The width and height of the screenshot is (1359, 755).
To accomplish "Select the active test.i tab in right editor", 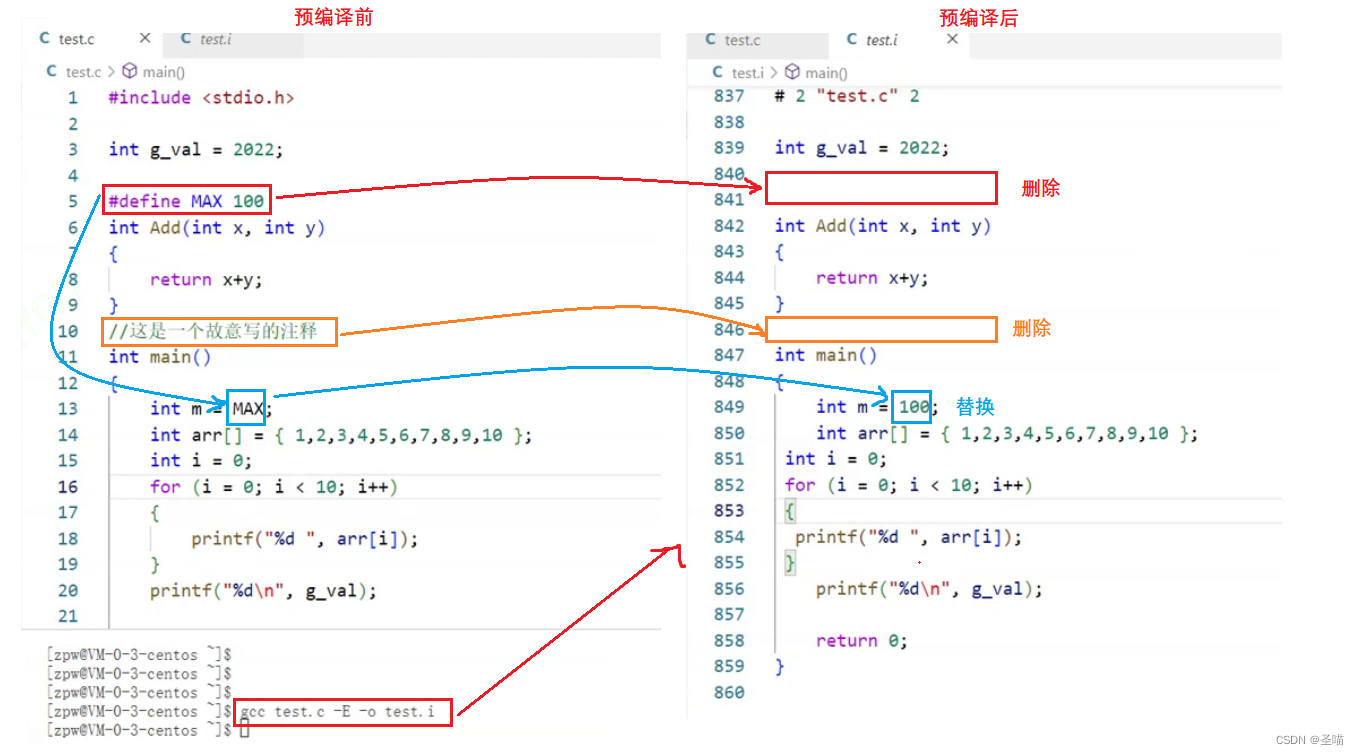I will [881, 40].
